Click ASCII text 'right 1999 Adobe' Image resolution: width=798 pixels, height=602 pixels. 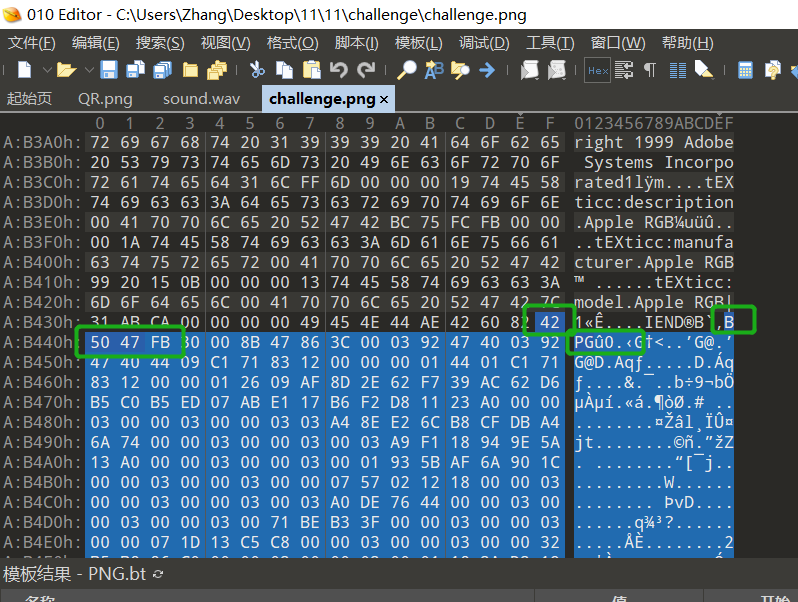(654, 142)
